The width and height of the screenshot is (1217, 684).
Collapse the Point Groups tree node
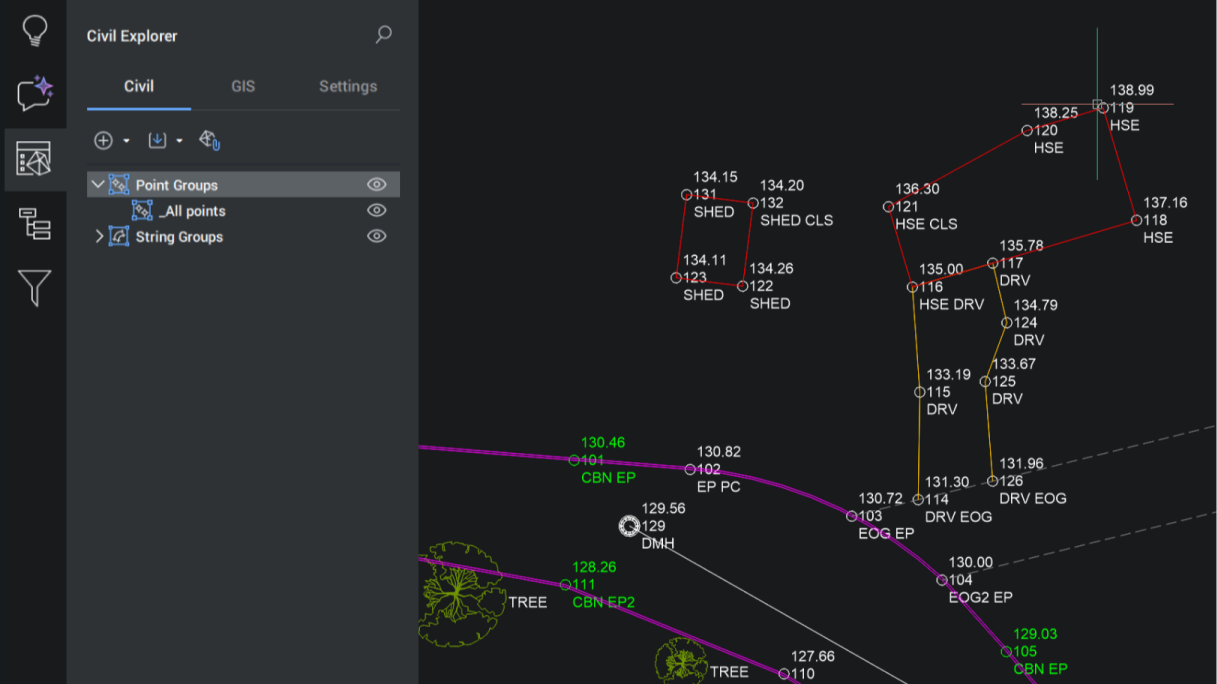[x=98, y=185]
